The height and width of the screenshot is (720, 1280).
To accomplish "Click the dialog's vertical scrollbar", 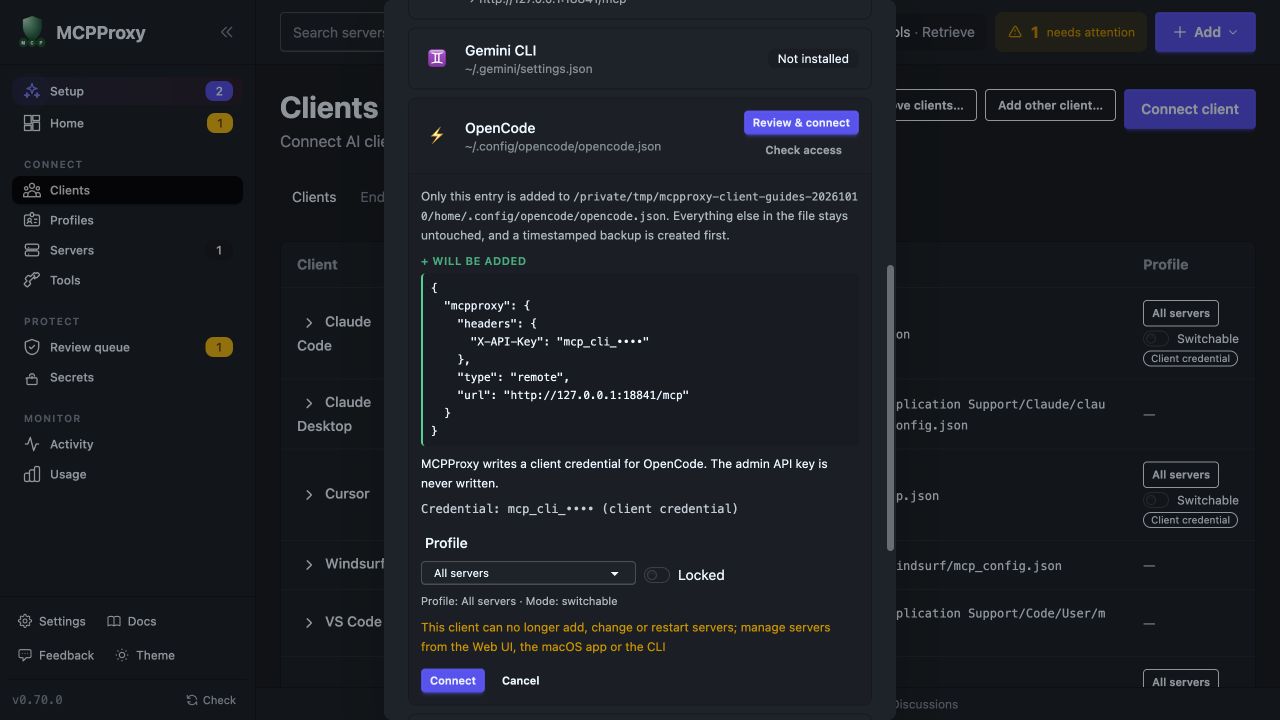I will pyautogui.click(x=890, y=407).
